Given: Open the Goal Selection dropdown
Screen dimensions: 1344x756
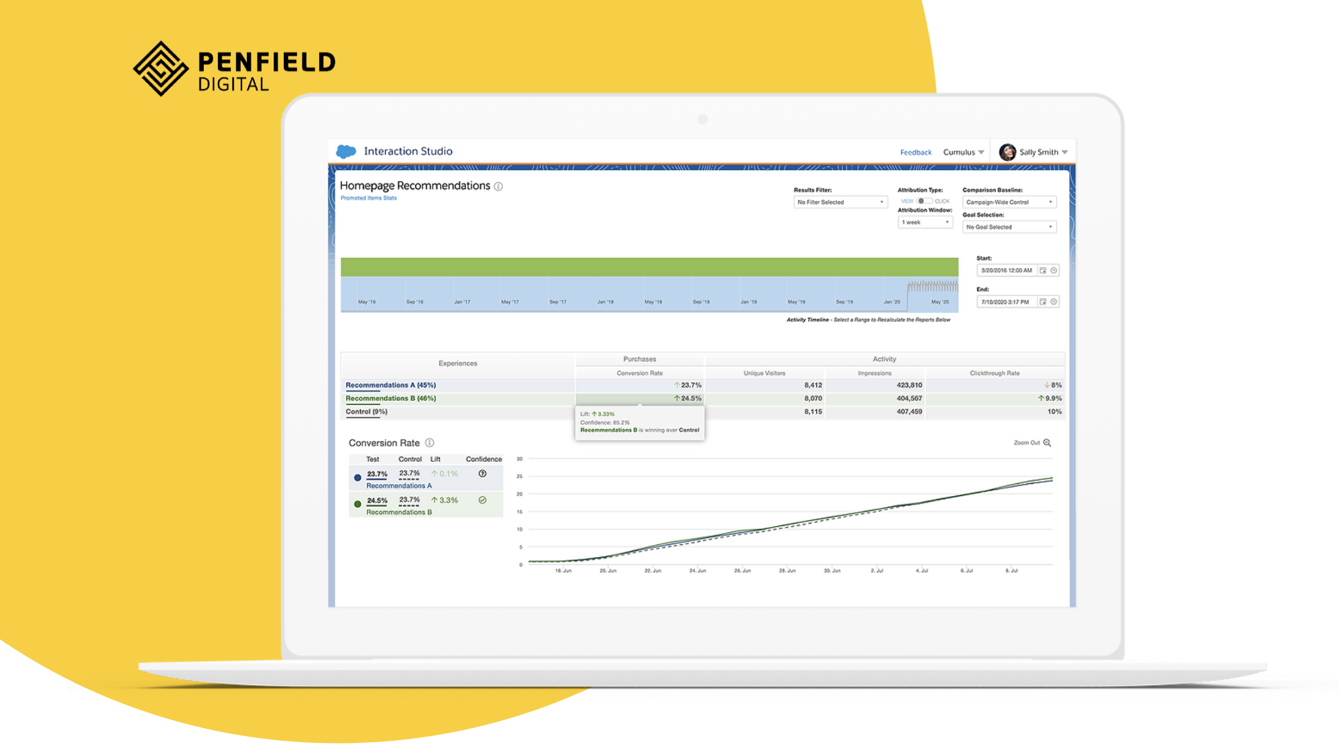Looking at the screenshot, I should pos(1009,227).
